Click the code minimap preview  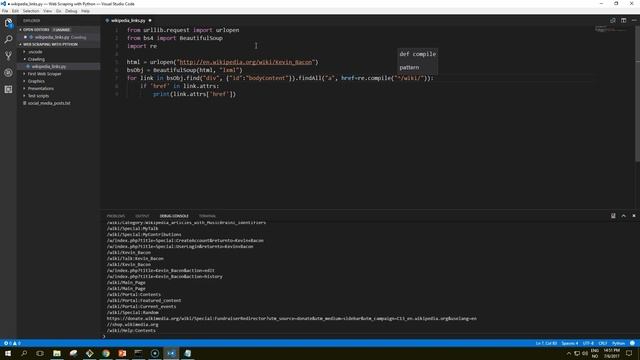(612, 29)
